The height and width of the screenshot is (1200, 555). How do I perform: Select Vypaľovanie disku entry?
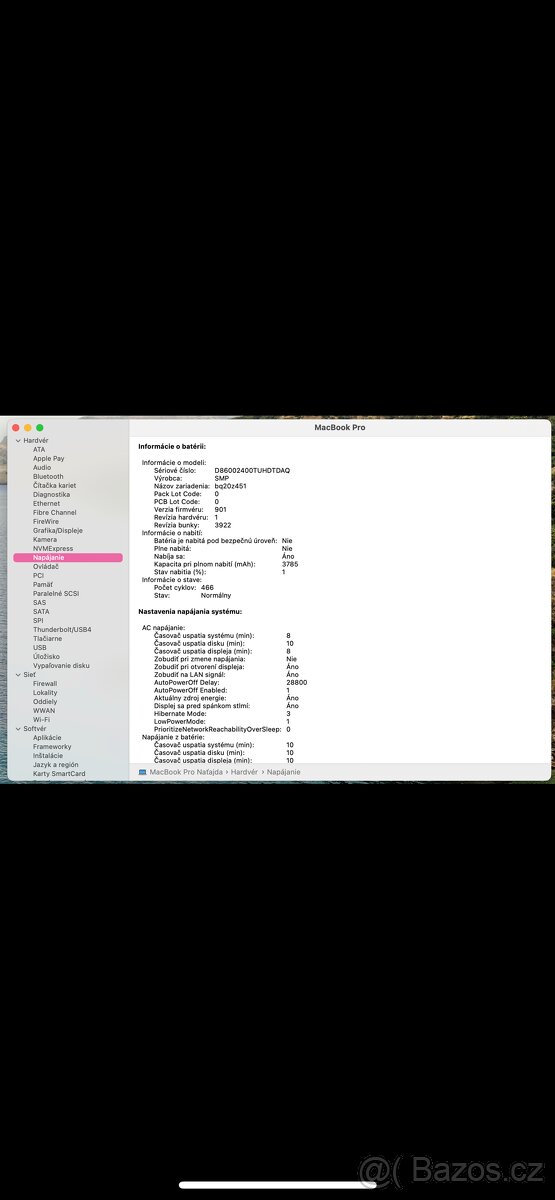(61, 666)
